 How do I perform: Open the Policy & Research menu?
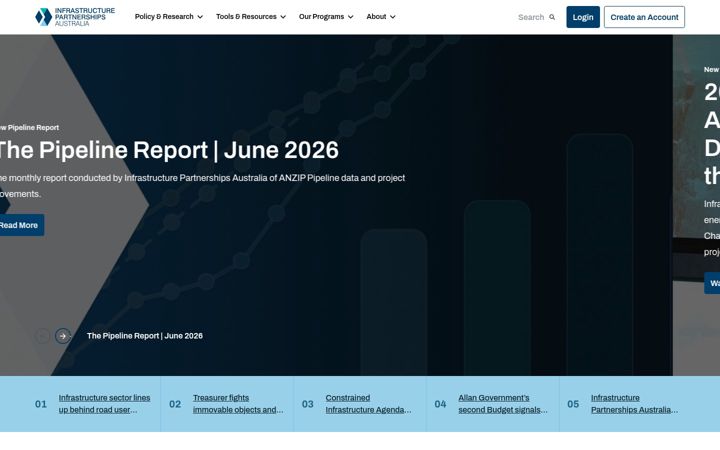click(169, 17)
